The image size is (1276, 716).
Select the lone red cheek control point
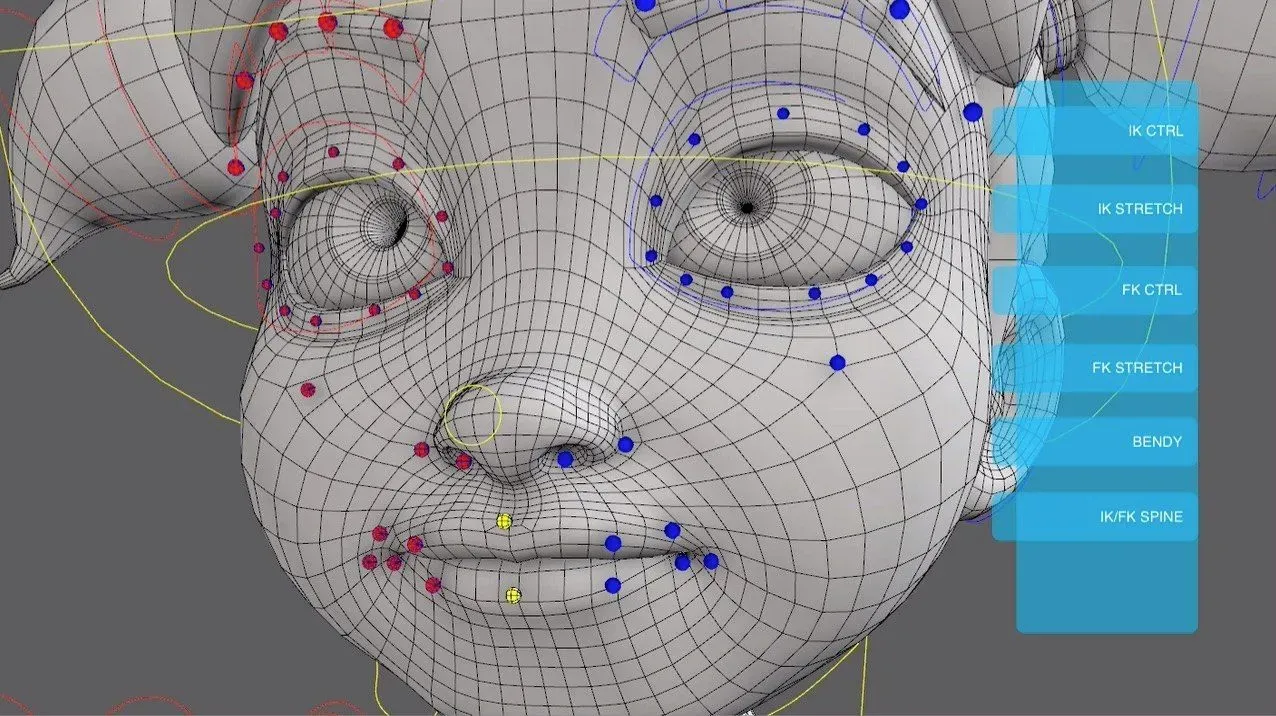[308, 390]
